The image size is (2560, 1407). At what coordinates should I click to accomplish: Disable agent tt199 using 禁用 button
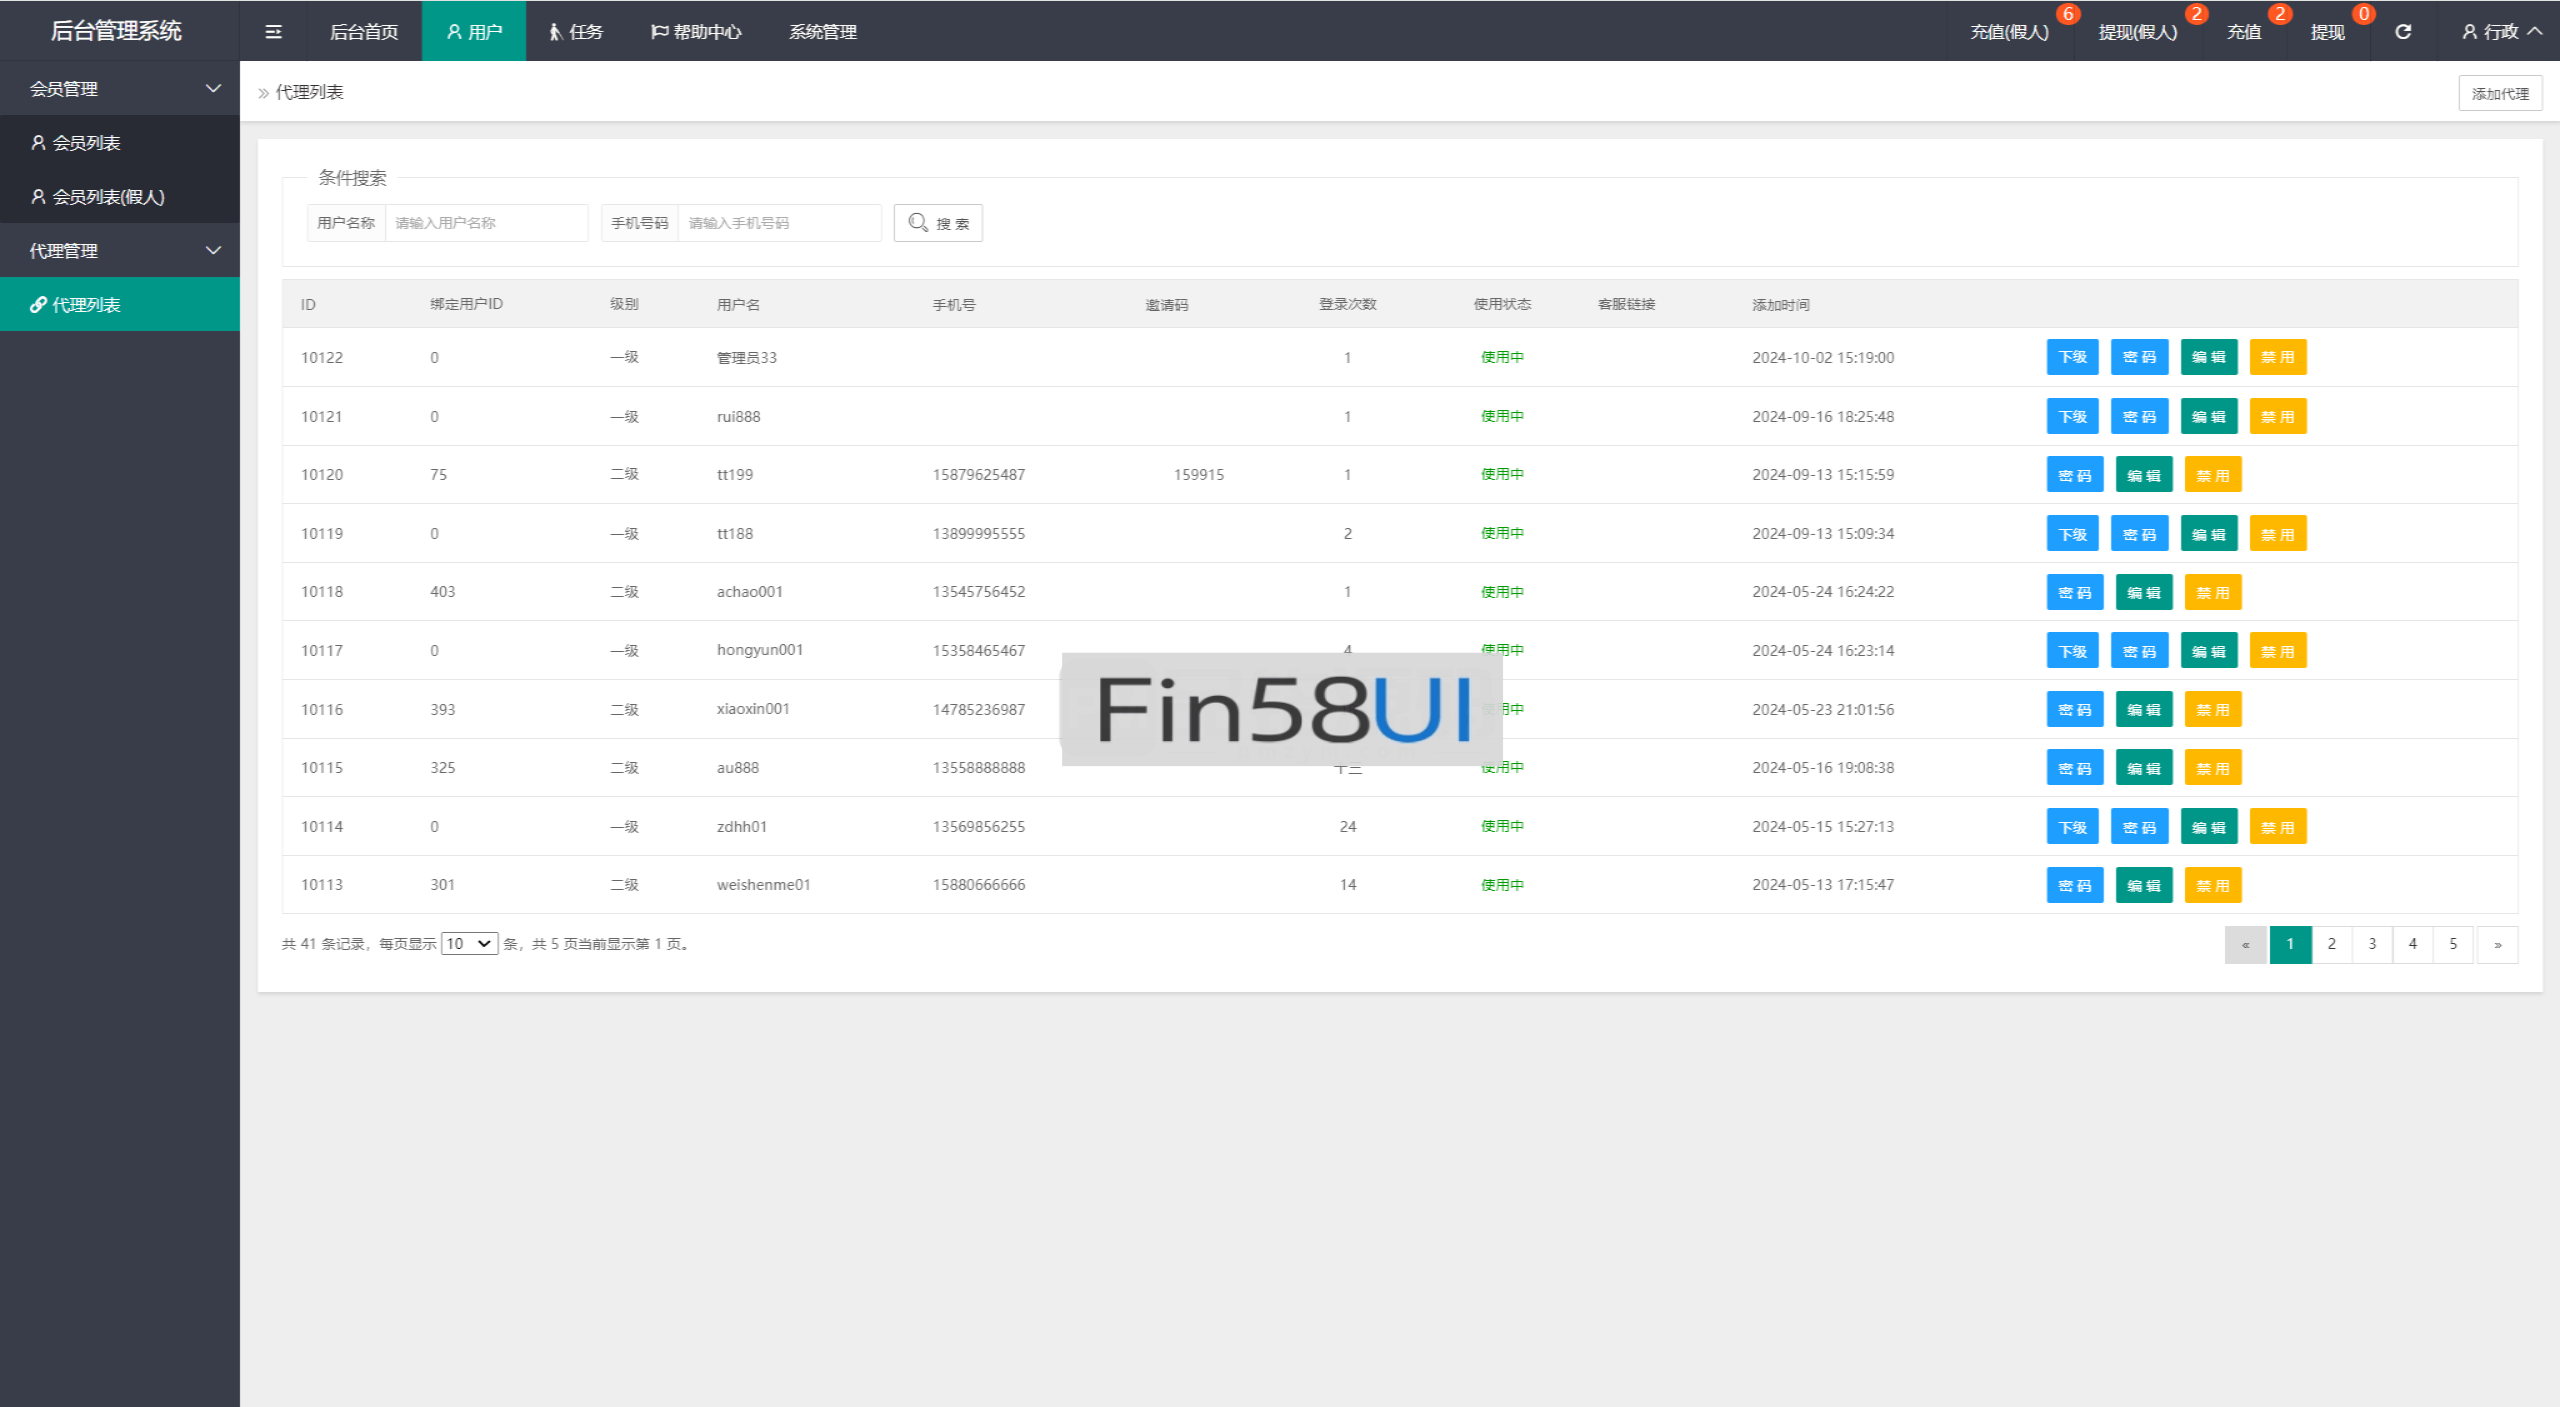pyautogui.click(x=2212, y=475)
